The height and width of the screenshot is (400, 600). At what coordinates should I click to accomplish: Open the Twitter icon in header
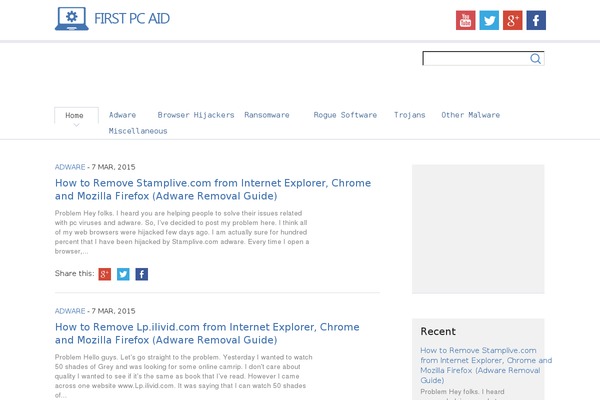(x=489, y=20)
